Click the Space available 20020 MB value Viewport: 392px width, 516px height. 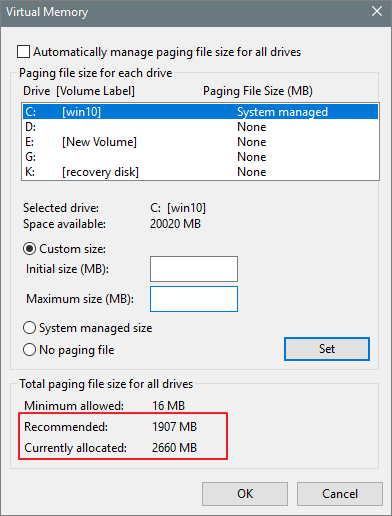175,224
